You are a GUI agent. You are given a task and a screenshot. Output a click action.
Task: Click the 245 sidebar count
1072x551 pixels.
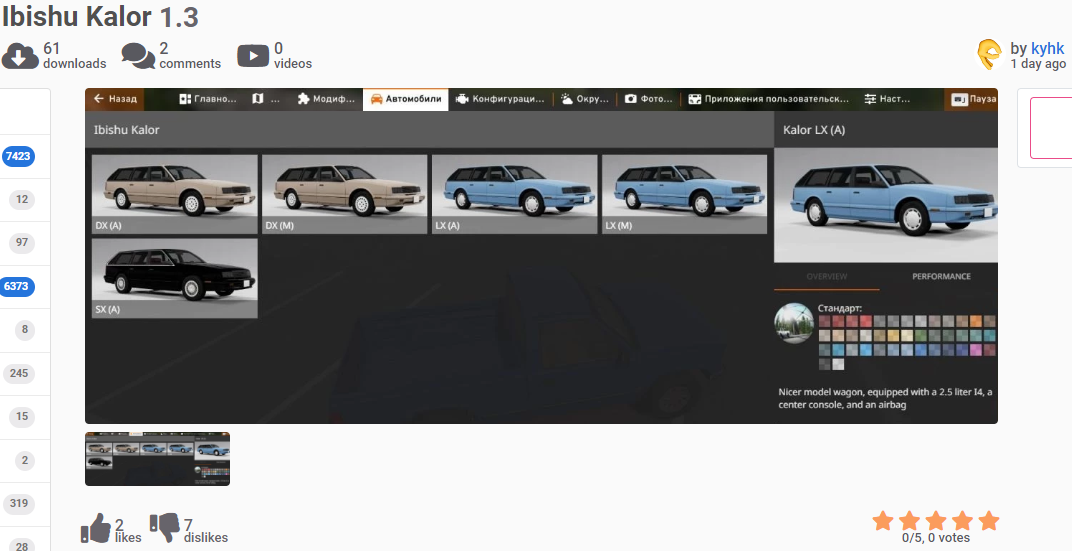[x=19, y=373]
